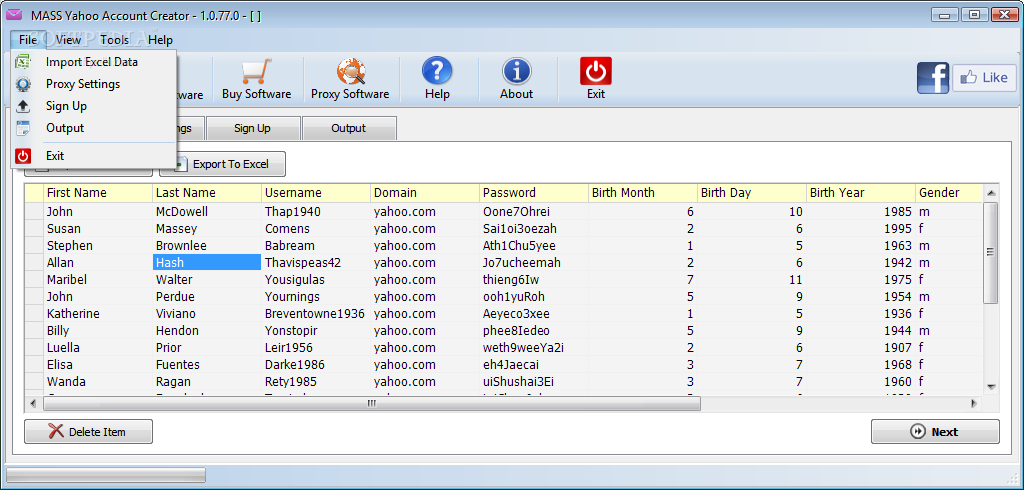The height and width of the screenshot is (490, 1024).
Task: Click the bottom progress bar
Action: coord(106,474)
